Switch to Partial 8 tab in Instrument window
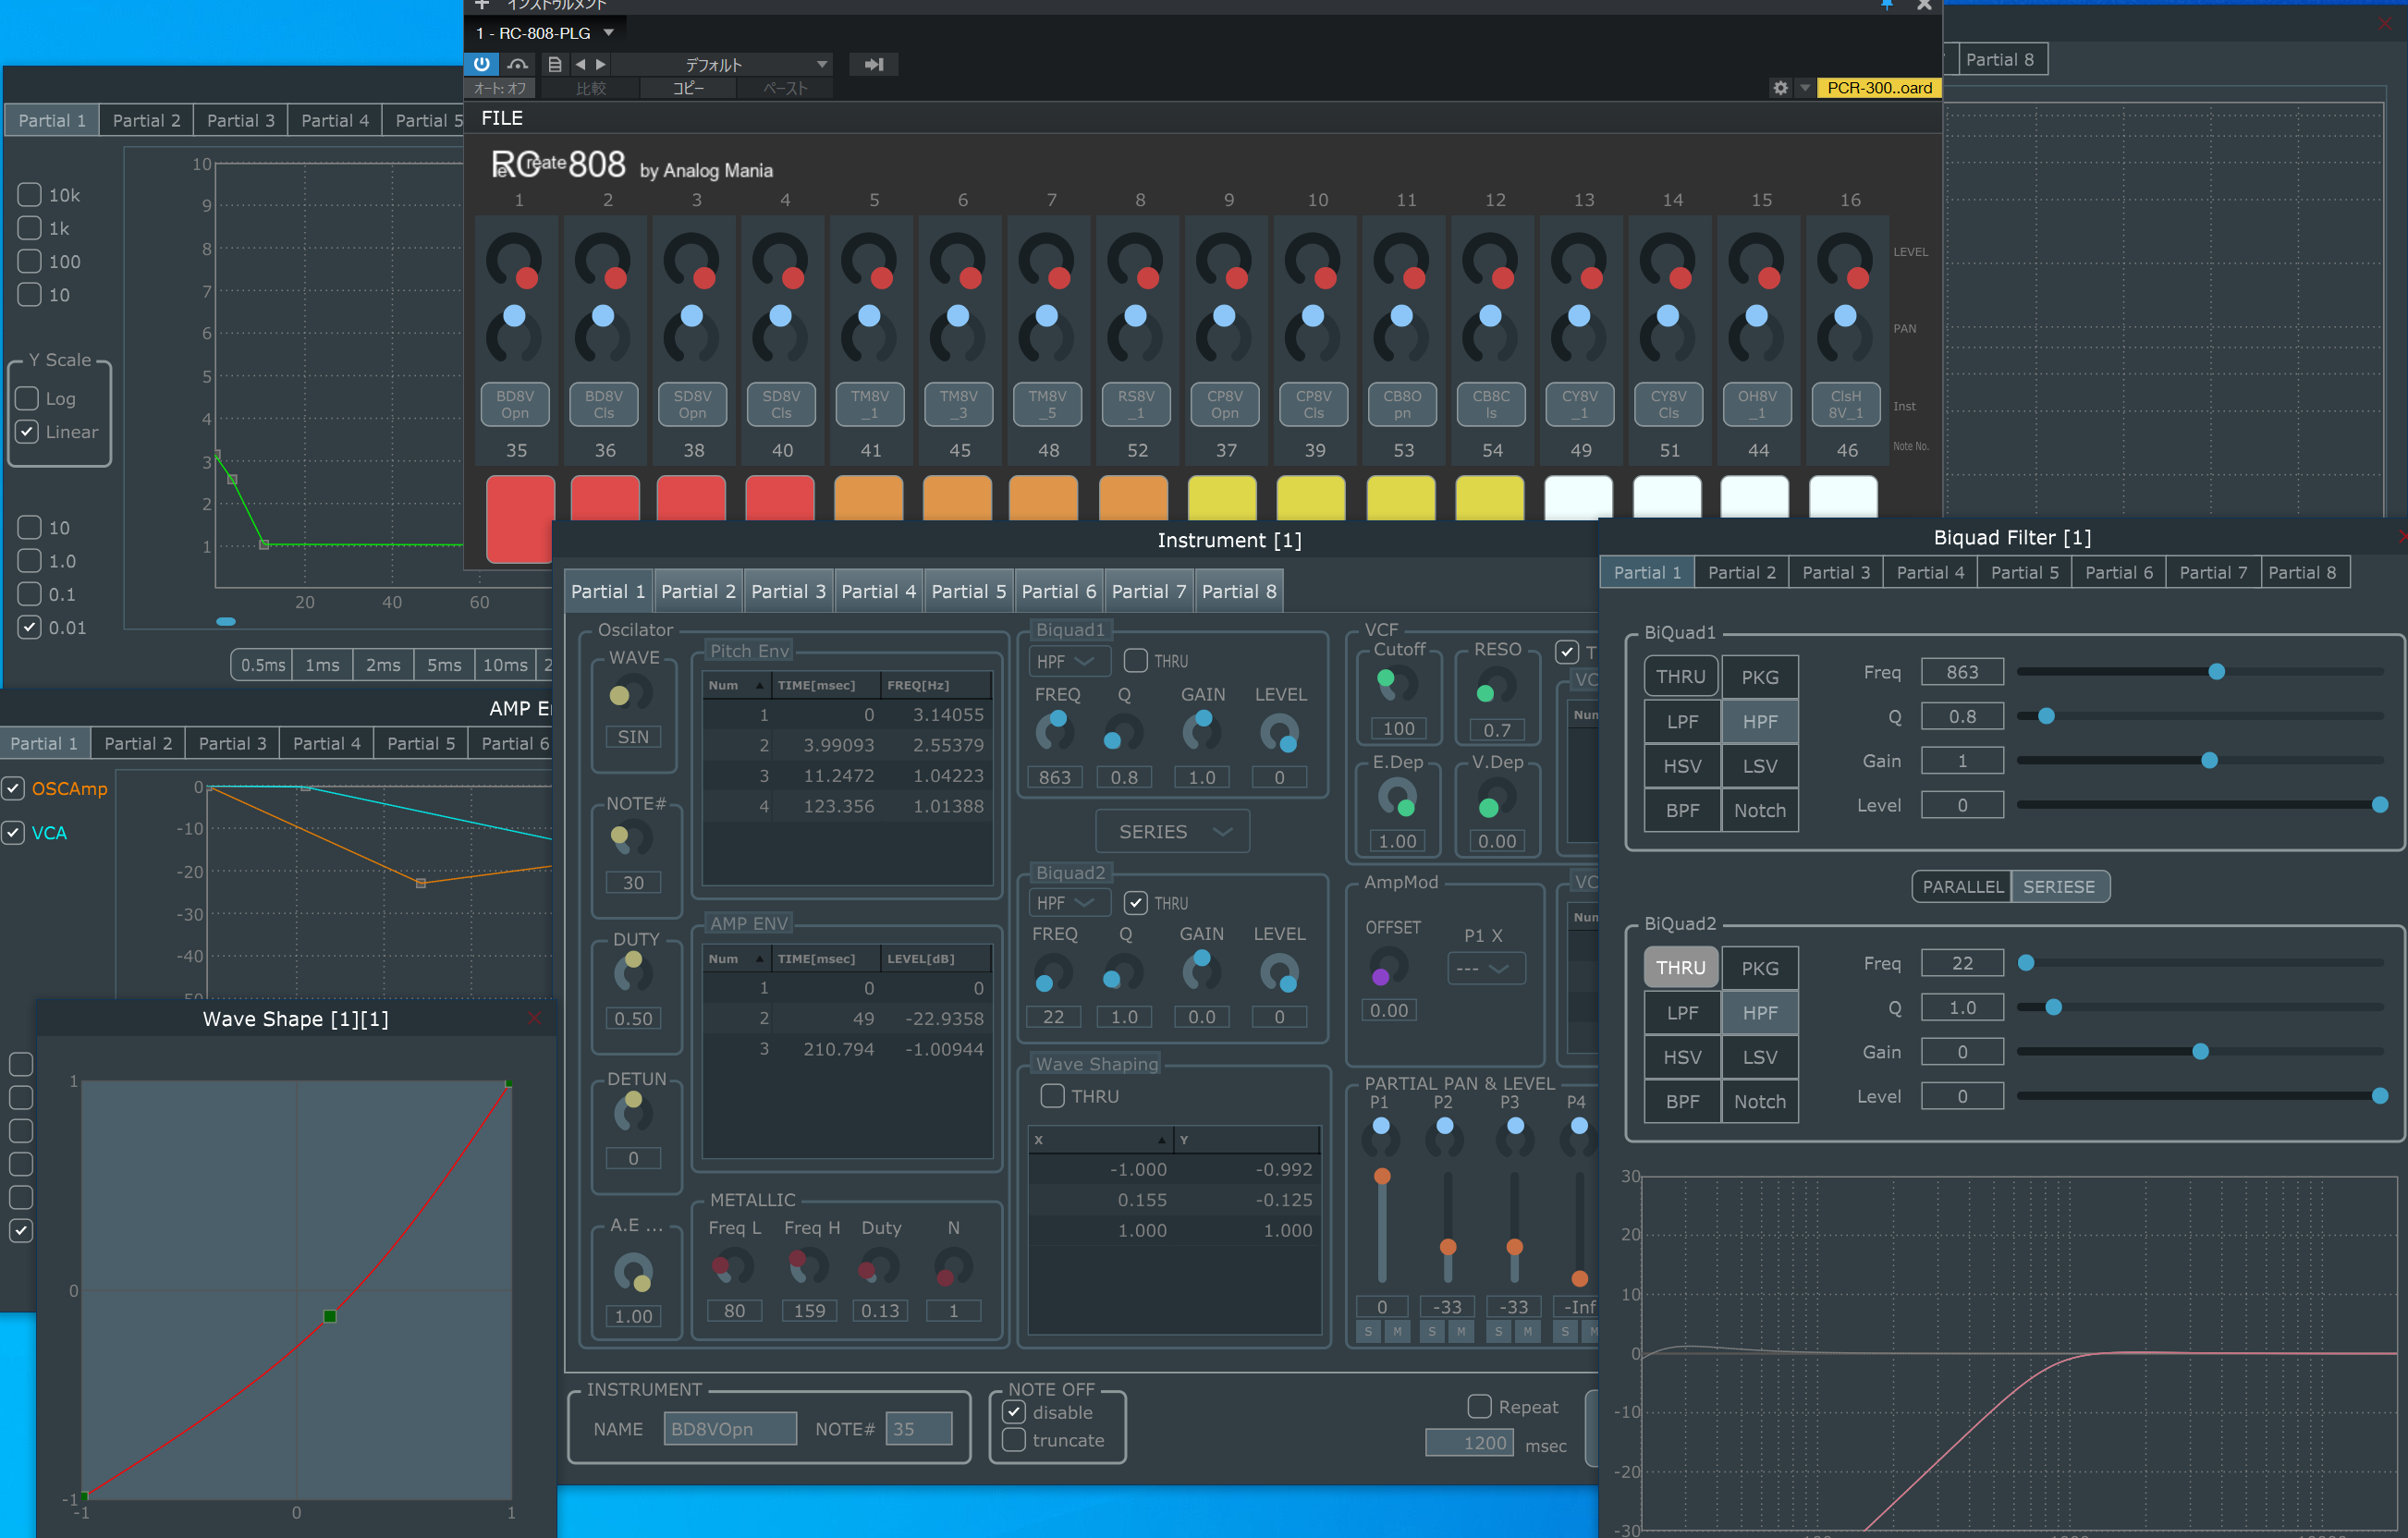The width and height of the screenshot is (2408, 1538). coord(1239,591)
